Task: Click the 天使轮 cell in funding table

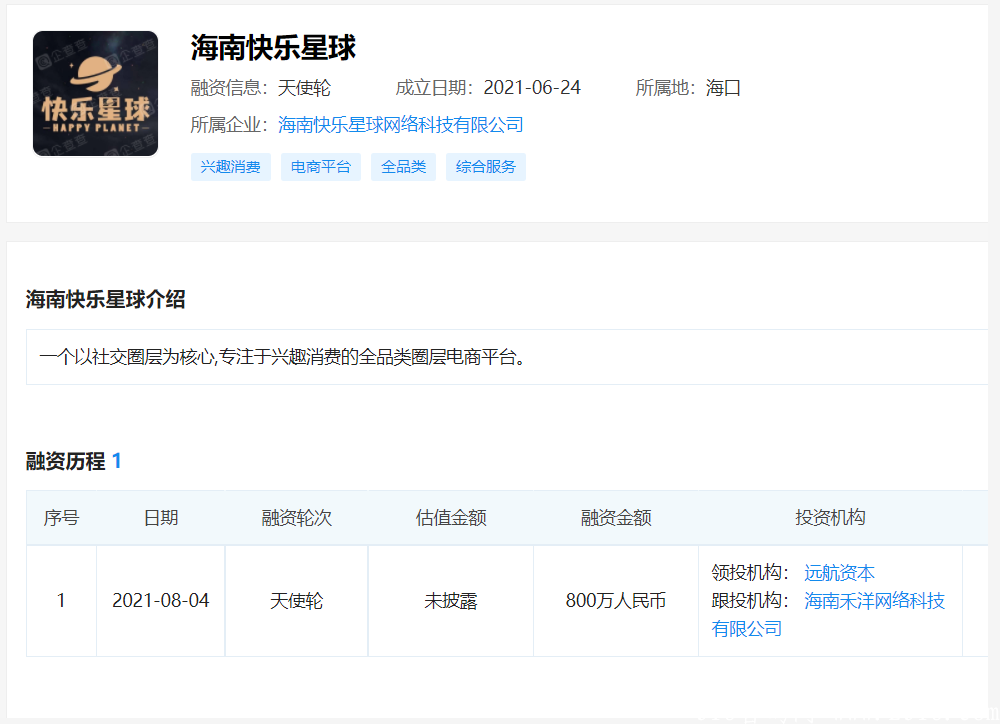Action: (297, 601)
